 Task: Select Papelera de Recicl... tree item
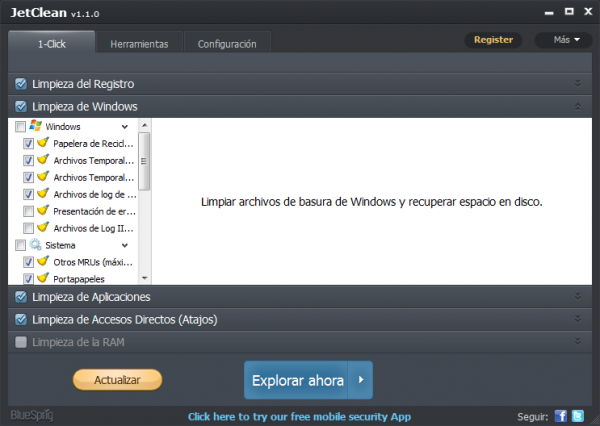click(x=93, y=144)
